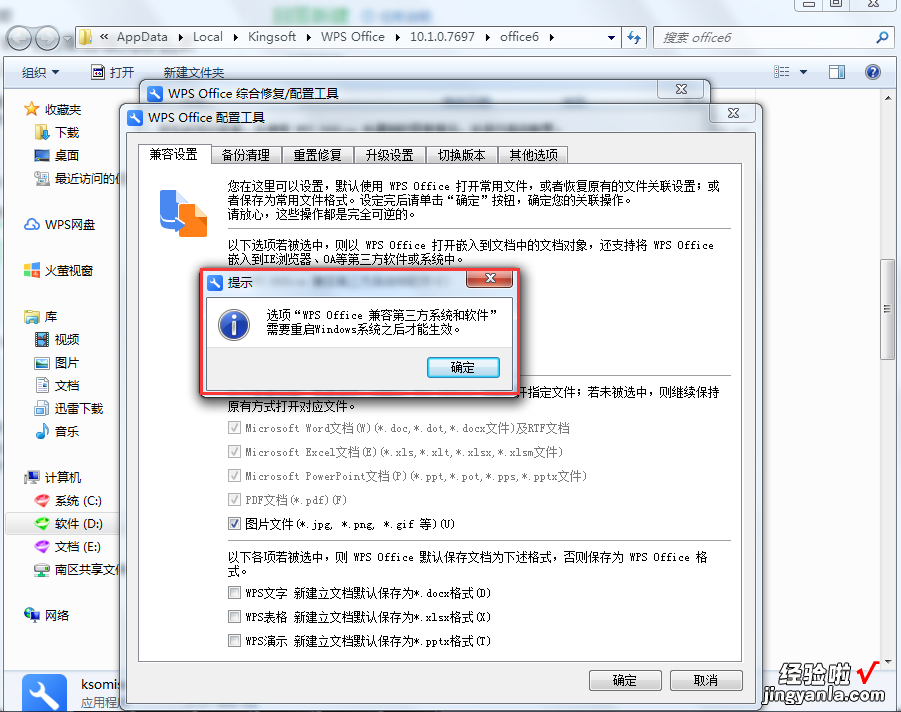Open the 升级设置 tab

[390, 155]
